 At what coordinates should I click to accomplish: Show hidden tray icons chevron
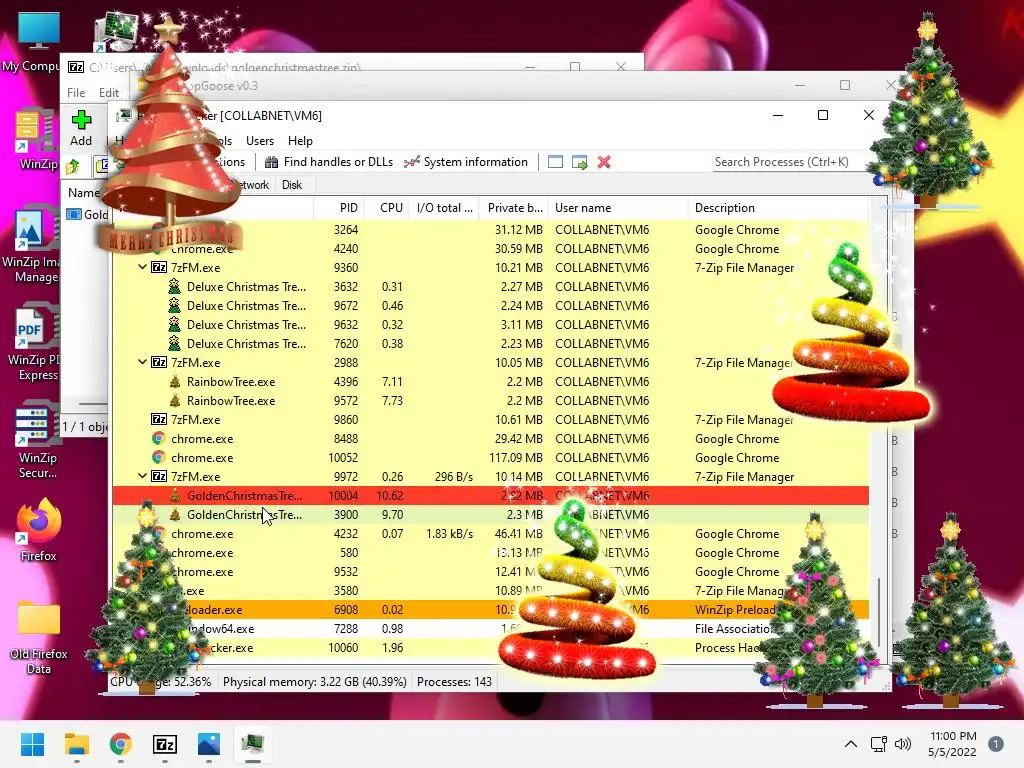[850, 744]
